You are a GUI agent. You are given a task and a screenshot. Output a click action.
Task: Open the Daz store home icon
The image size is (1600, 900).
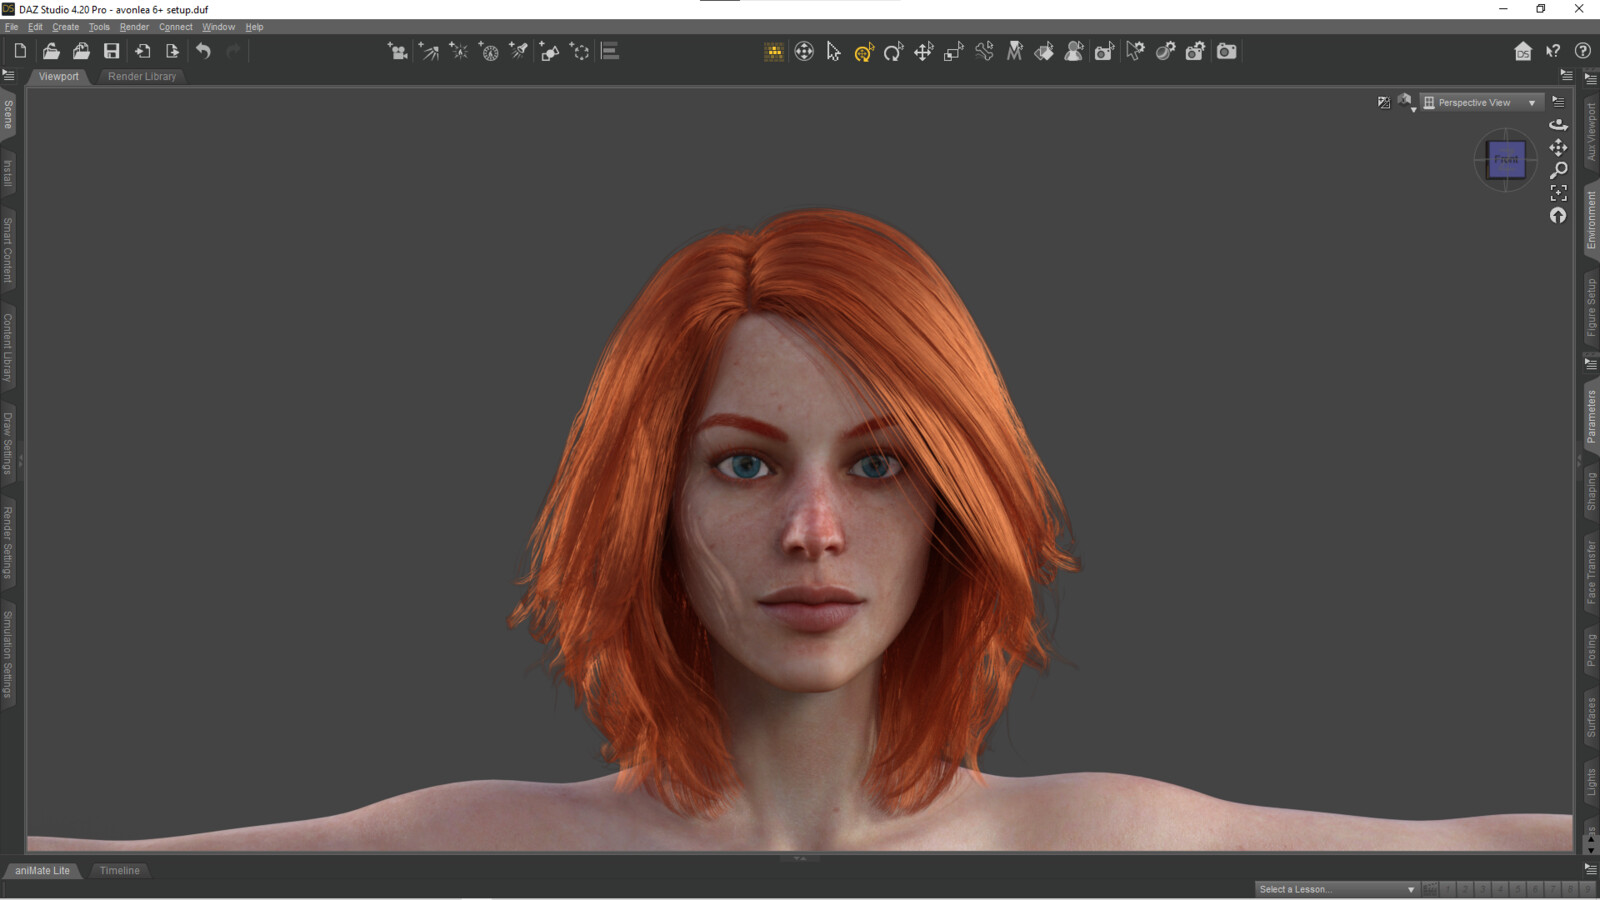1523,51
